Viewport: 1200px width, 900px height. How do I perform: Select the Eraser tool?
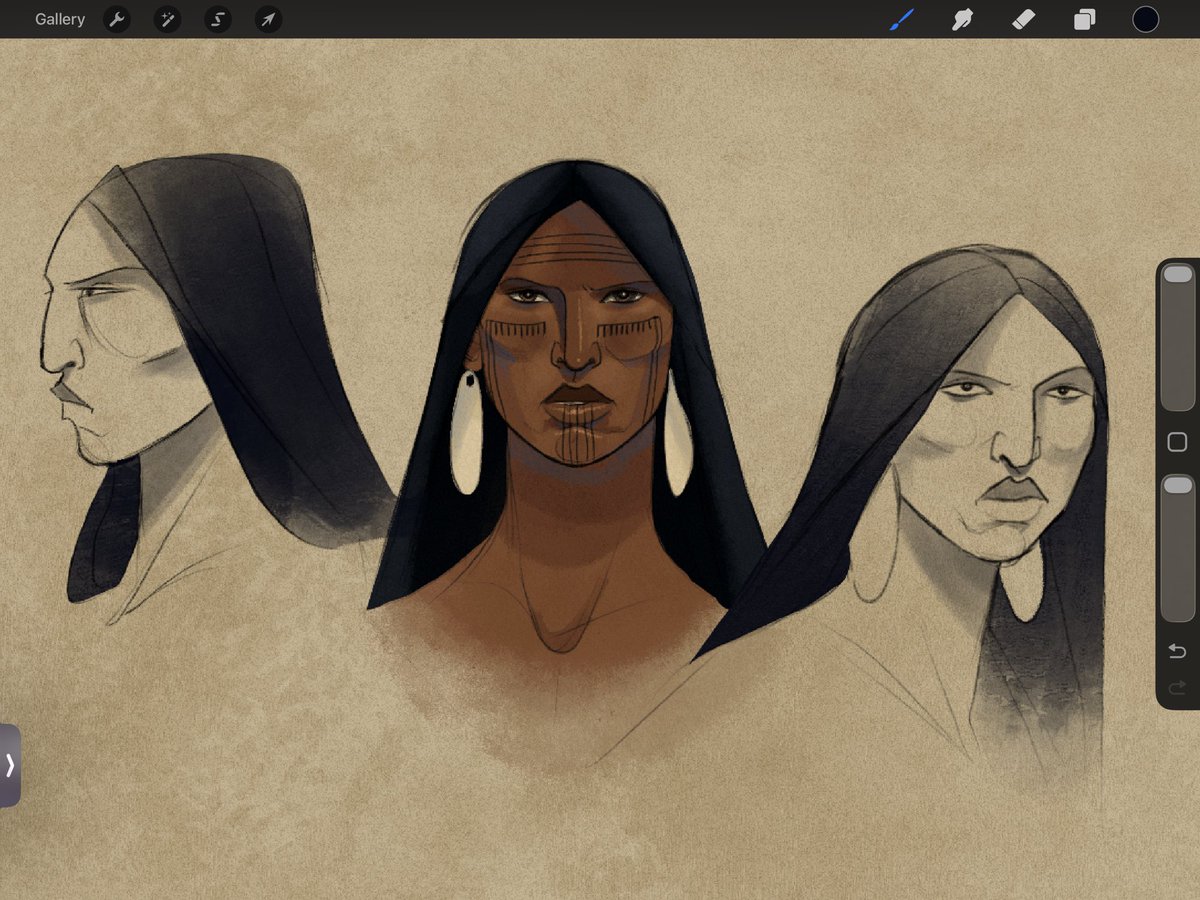(1023, 19)
